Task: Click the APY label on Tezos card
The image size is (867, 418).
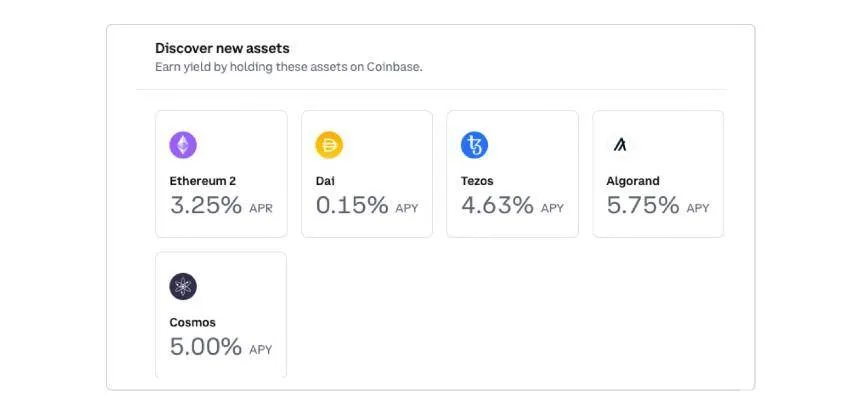Action: 552,209
